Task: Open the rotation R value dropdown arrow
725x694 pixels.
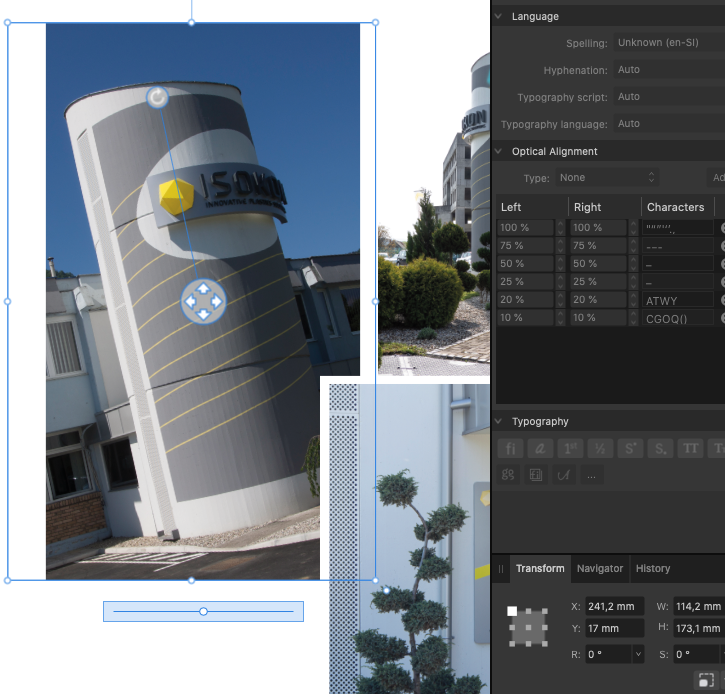Action: coord(639,654)
